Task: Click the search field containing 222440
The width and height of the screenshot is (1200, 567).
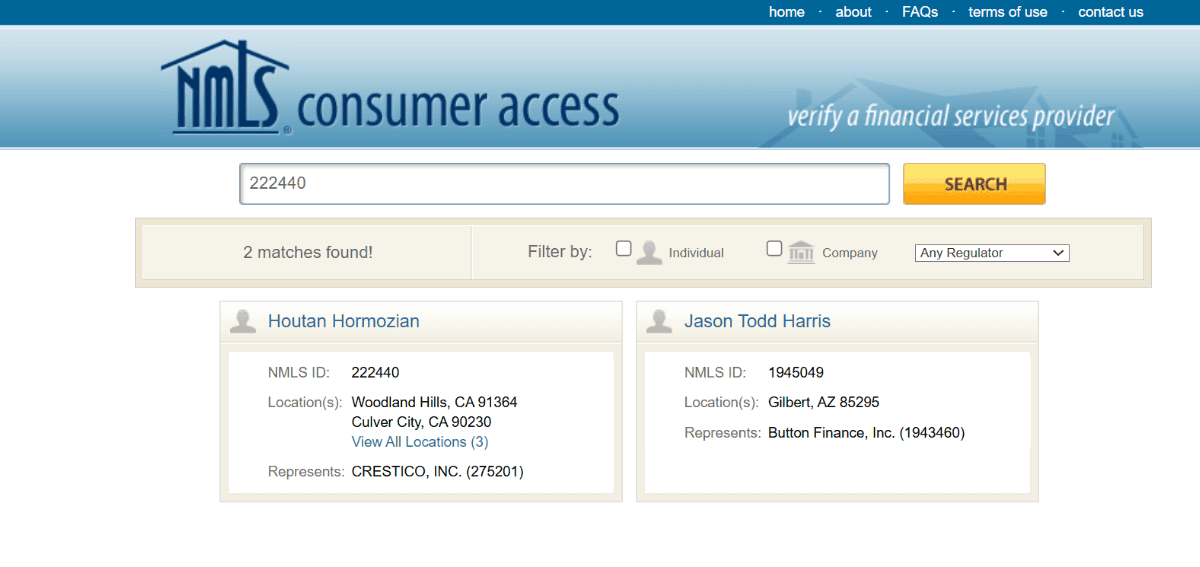Action: (564, 184)
